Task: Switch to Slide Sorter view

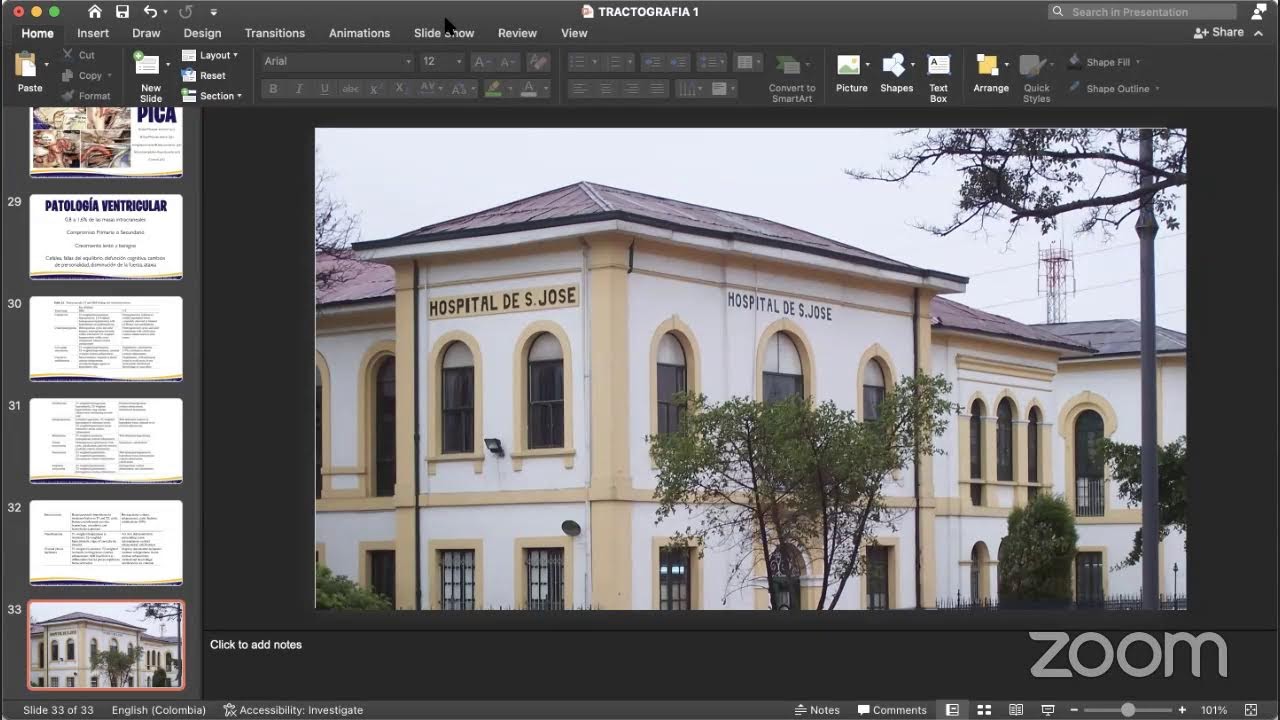Action: pos(984,710)
